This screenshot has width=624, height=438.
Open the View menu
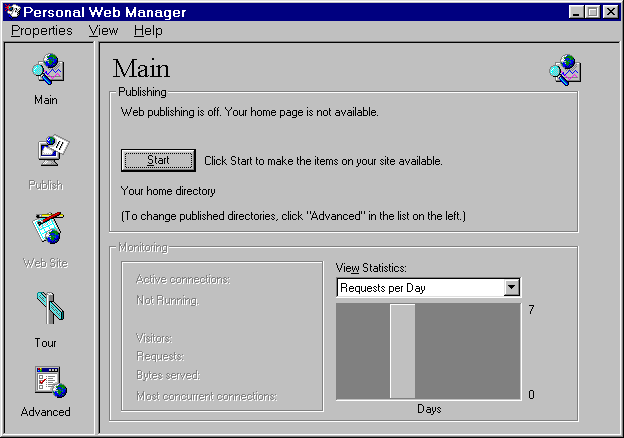tap(103, 31)
